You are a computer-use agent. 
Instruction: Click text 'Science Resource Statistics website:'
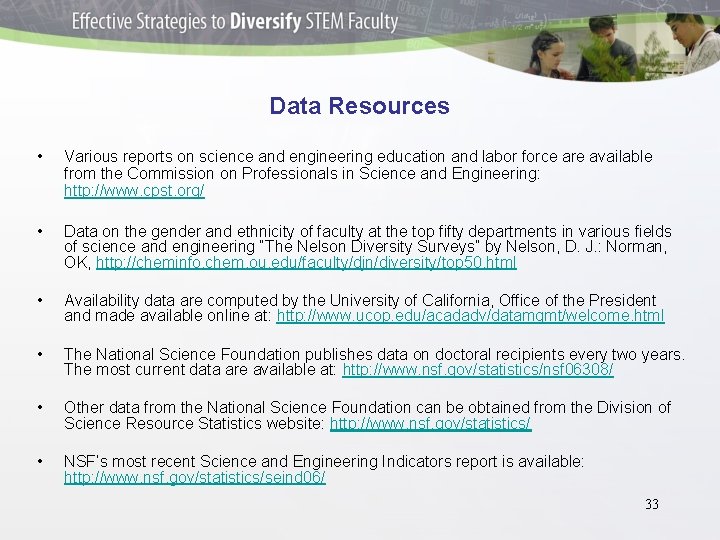point(195,423)
